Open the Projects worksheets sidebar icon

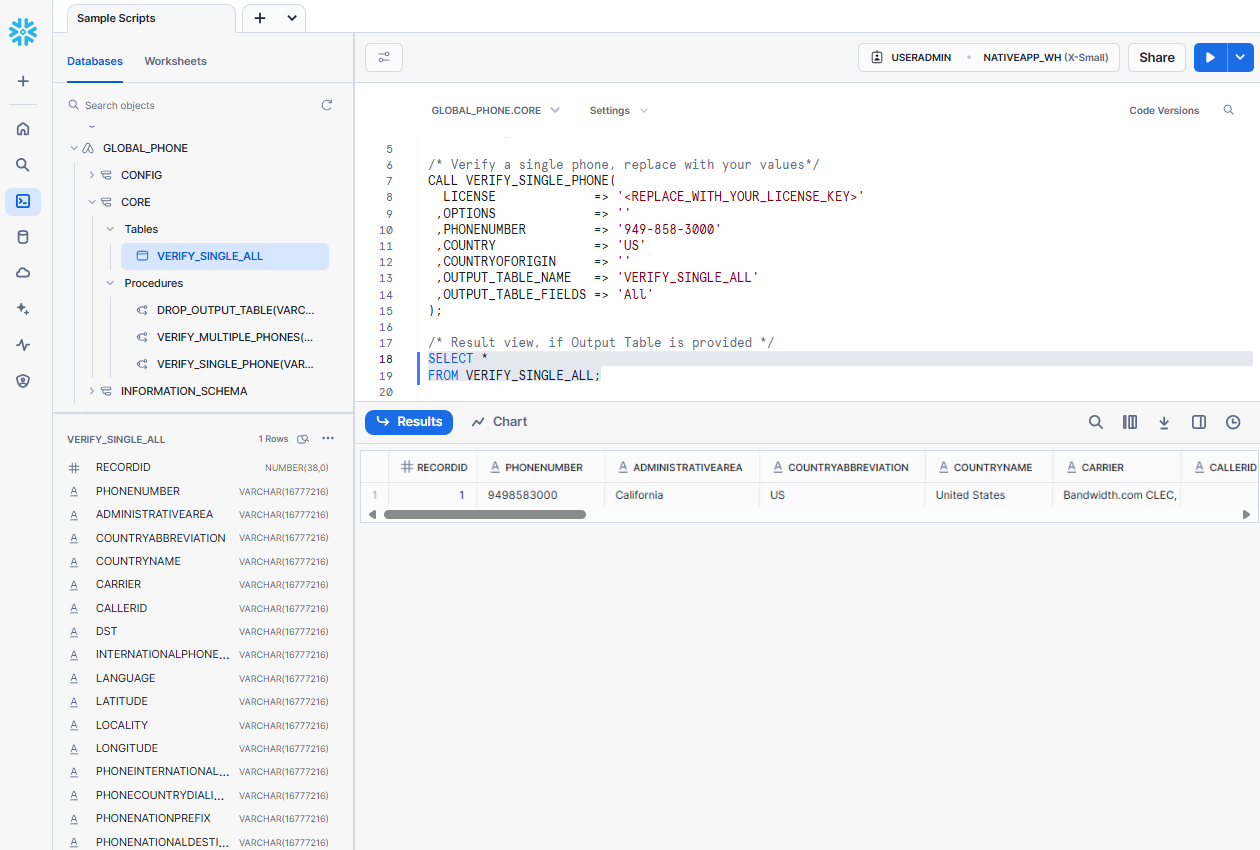(23, 201)
